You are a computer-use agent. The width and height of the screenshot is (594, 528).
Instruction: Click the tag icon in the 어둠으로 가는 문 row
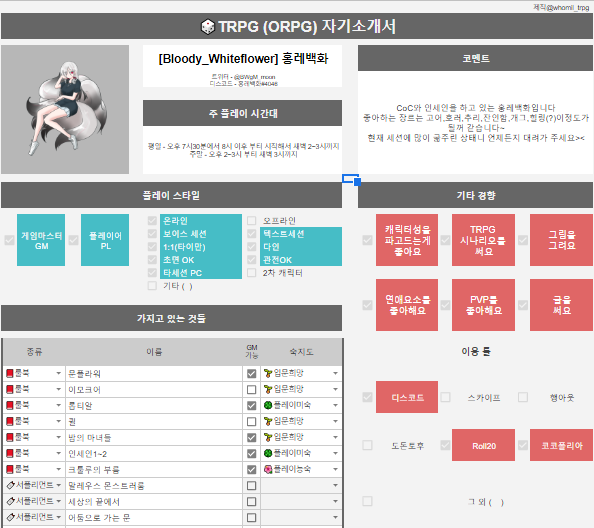point(11,517)
